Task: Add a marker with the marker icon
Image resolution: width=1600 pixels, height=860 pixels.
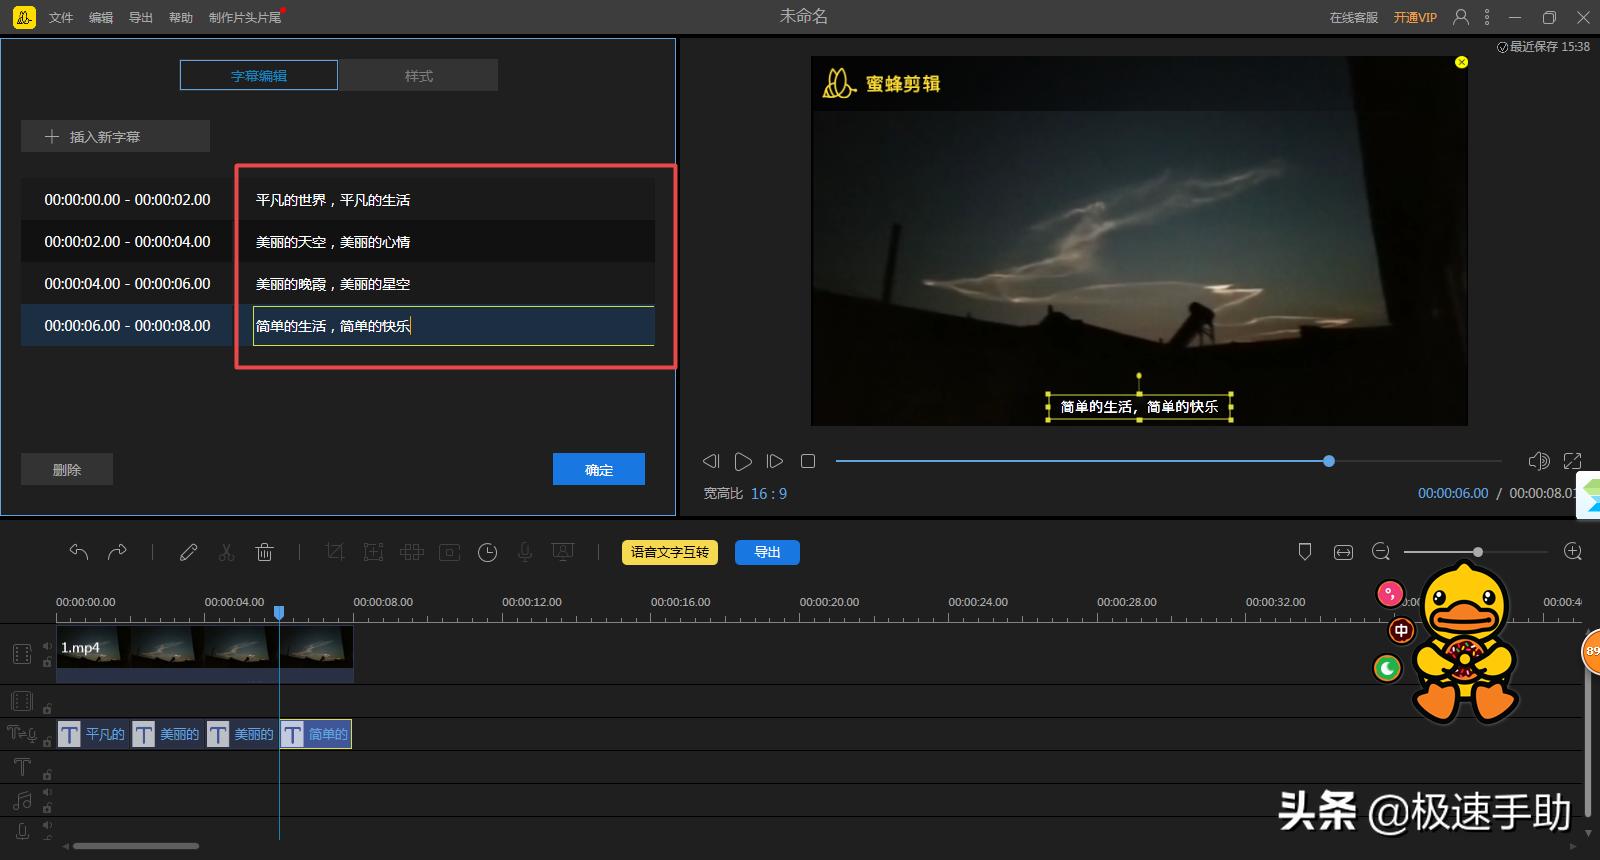Action: (x=1304, y=552)
